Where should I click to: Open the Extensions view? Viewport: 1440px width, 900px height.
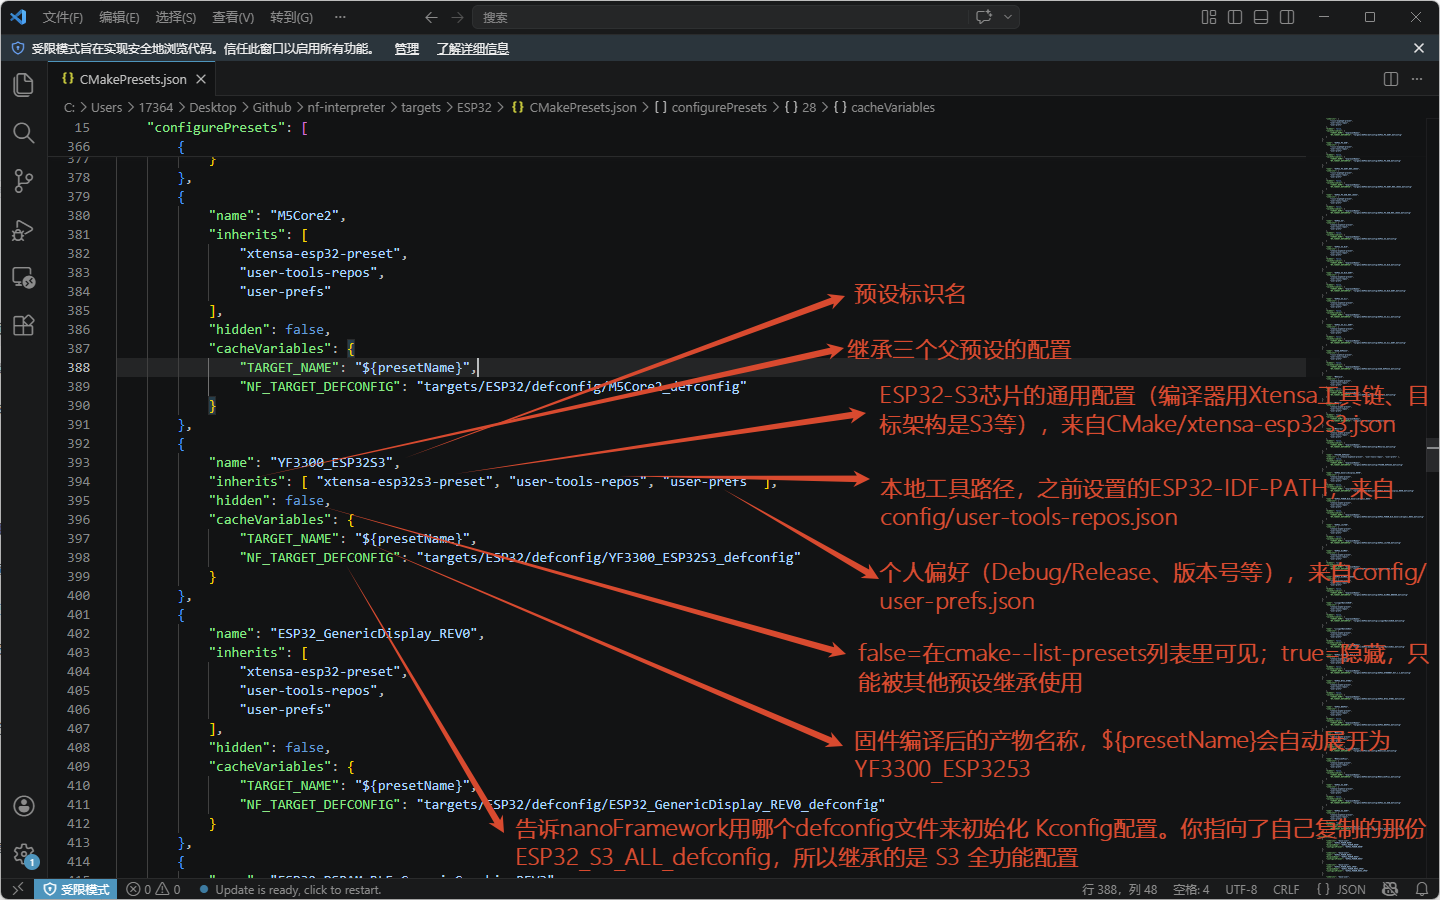point(24,326)
